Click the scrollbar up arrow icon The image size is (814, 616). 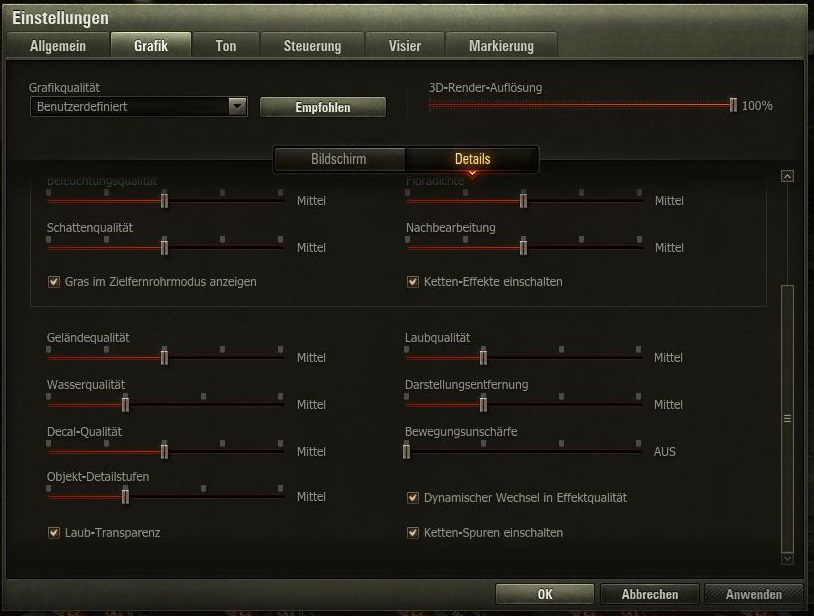click(x=787, y=176)
